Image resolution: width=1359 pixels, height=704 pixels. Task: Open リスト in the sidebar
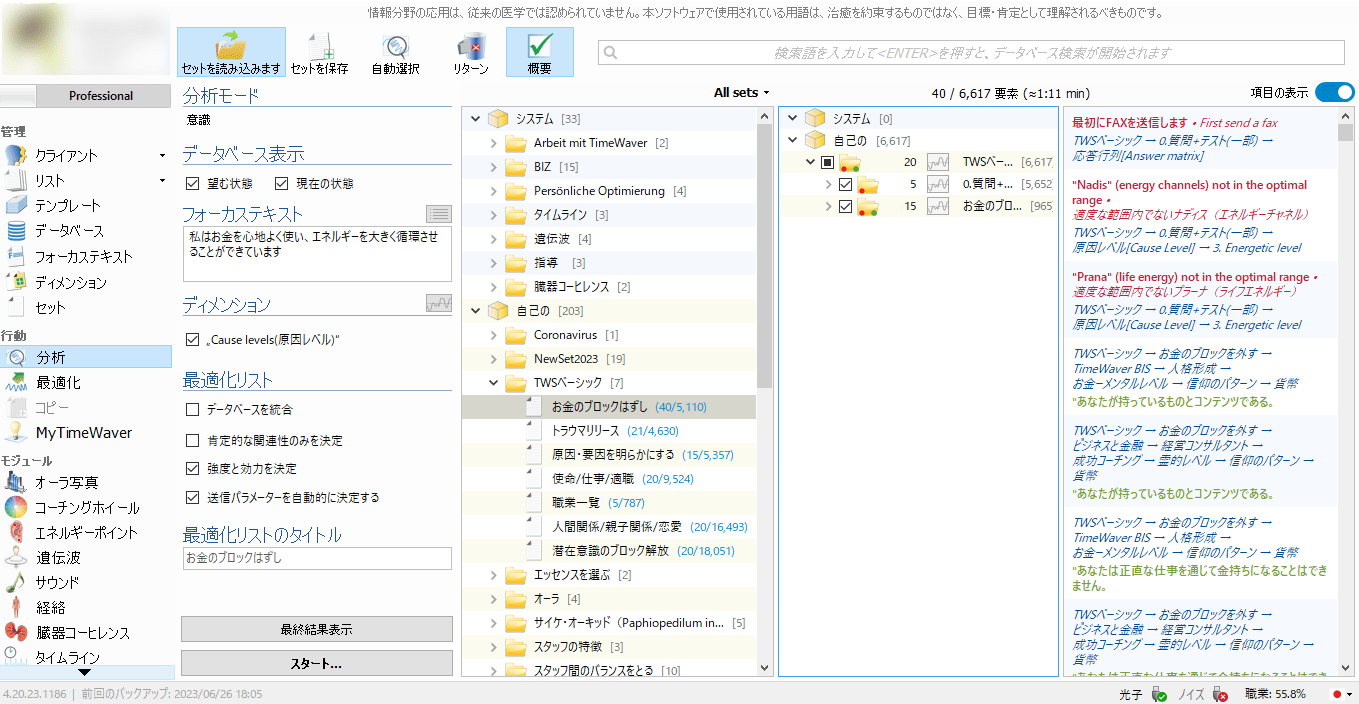coord(50,181)
